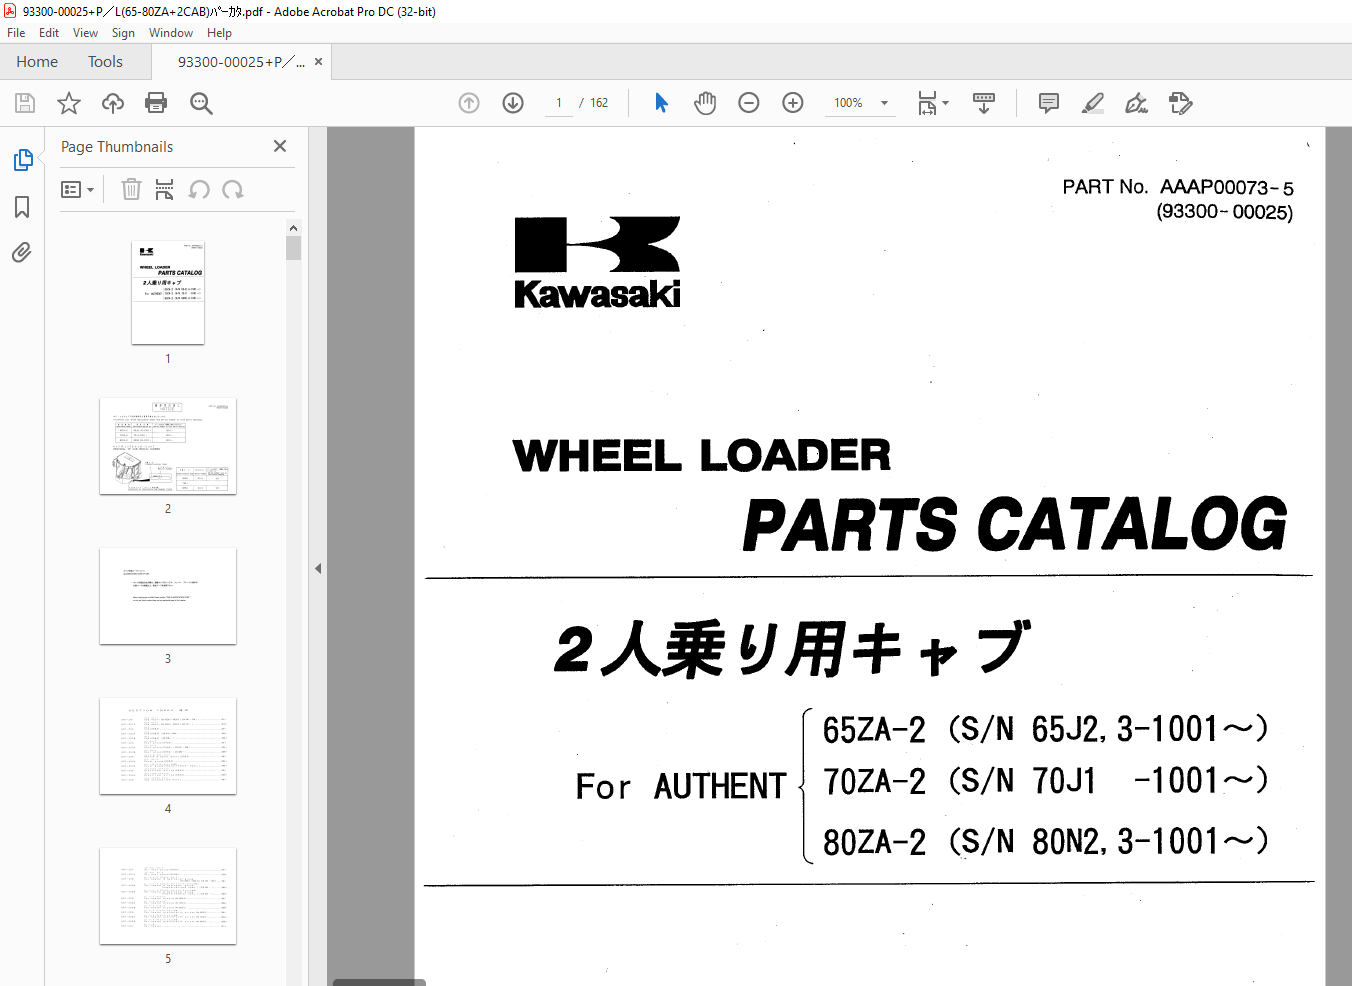1352x986 pixels.
Task: Open the Window menu
Action: coord(171,33)
